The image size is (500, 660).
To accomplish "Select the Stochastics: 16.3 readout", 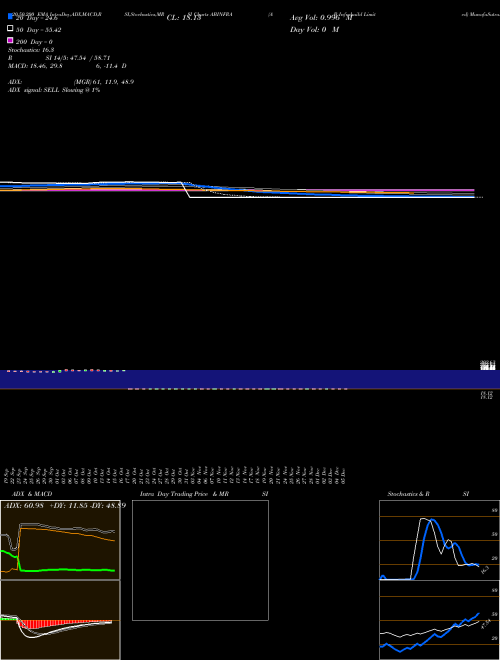I will click(31, 50).
